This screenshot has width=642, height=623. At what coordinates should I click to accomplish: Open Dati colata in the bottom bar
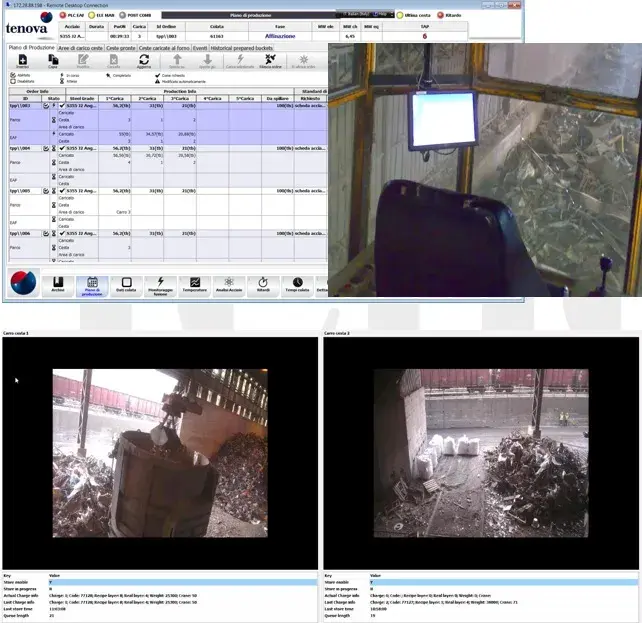coord(126,285)
